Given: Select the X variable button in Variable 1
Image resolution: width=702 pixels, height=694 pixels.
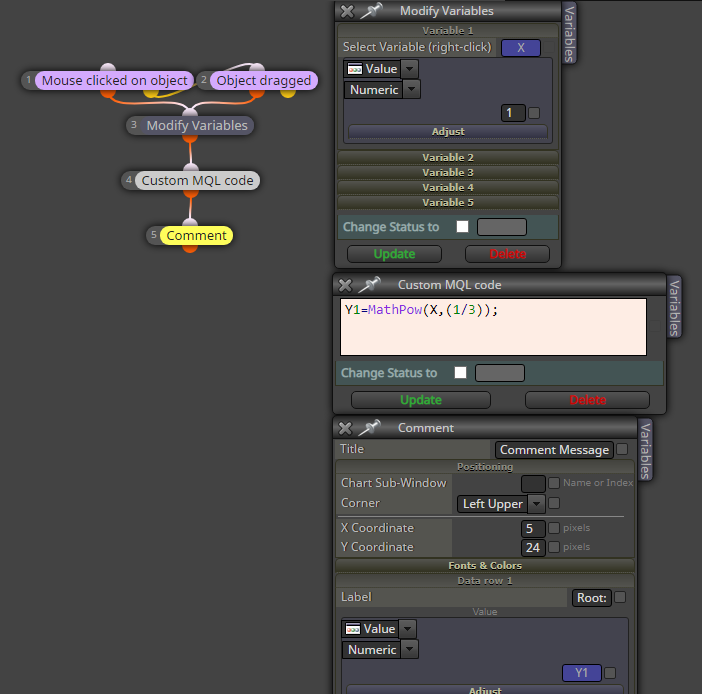Looking at the screenshot, I should (x=521, y=48).
